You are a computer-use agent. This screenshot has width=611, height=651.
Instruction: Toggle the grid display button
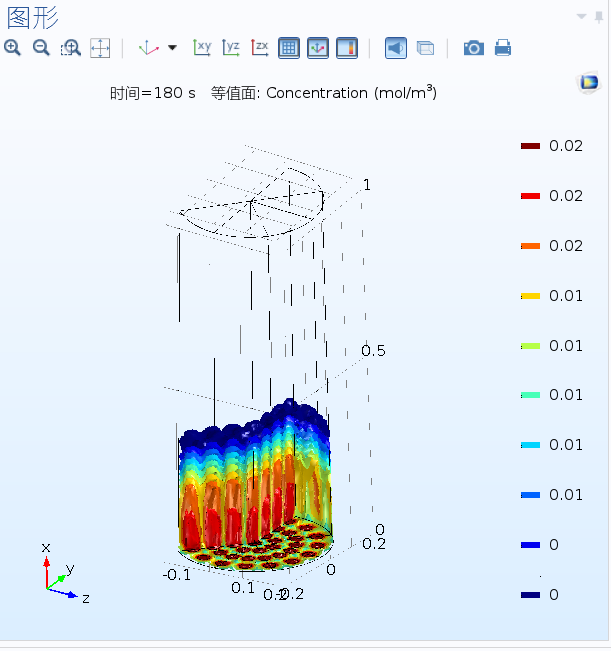pos(289,48)
